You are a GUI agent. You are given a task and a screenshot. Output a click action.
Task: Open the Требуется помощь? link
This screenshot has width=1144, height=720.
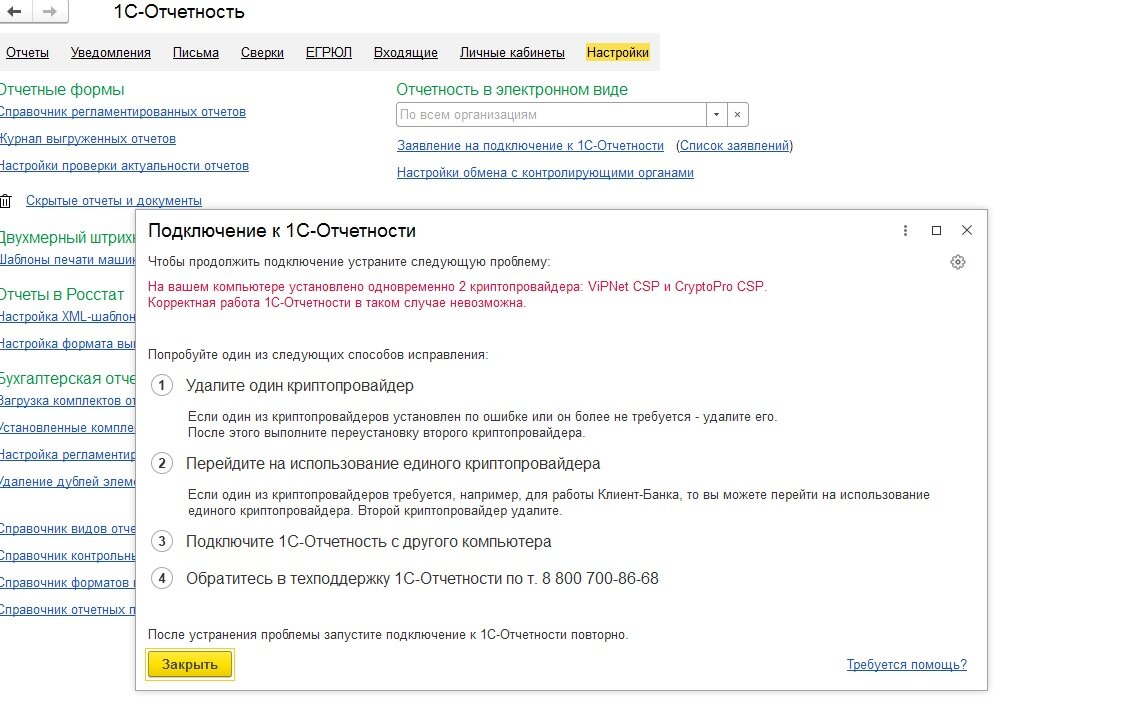(x=906, y=665)
